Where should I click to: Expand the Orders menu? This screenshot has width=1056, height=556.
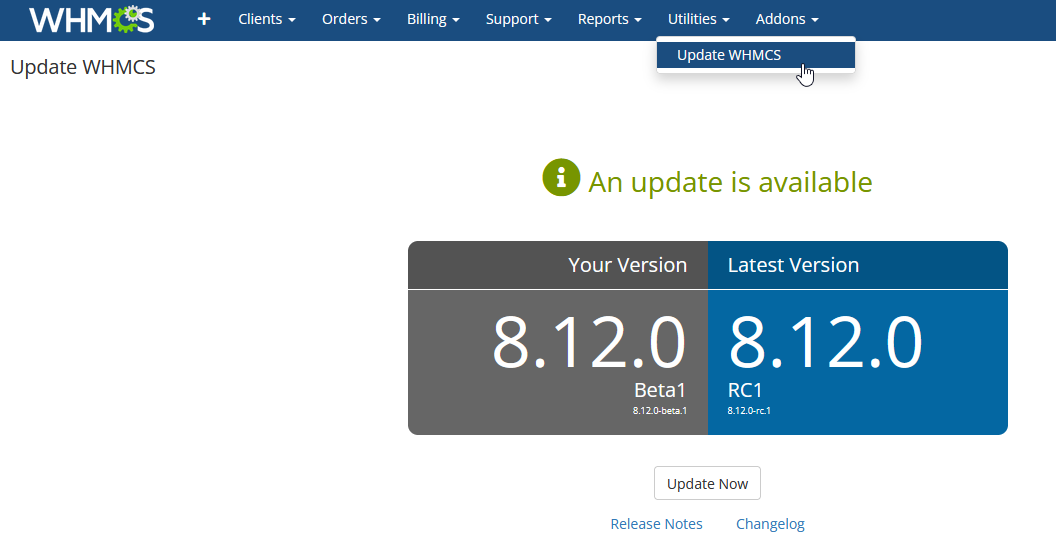(x=351, y=20)
